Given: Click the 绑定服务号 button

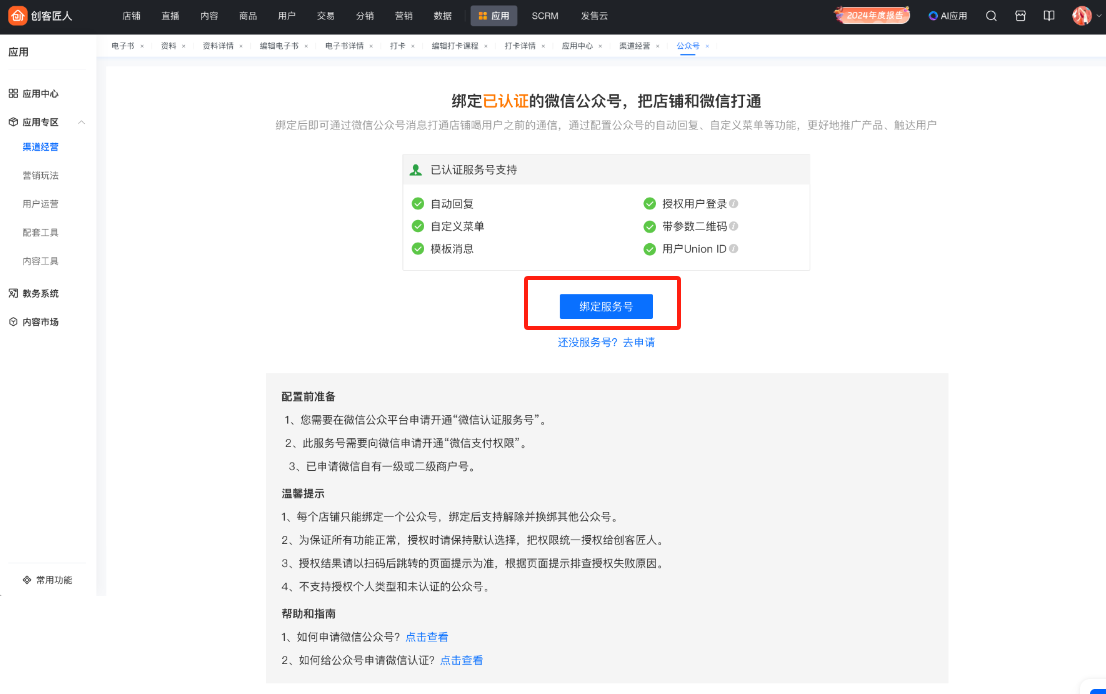Looking at the screenshot, I should click(x=606, y=306).
